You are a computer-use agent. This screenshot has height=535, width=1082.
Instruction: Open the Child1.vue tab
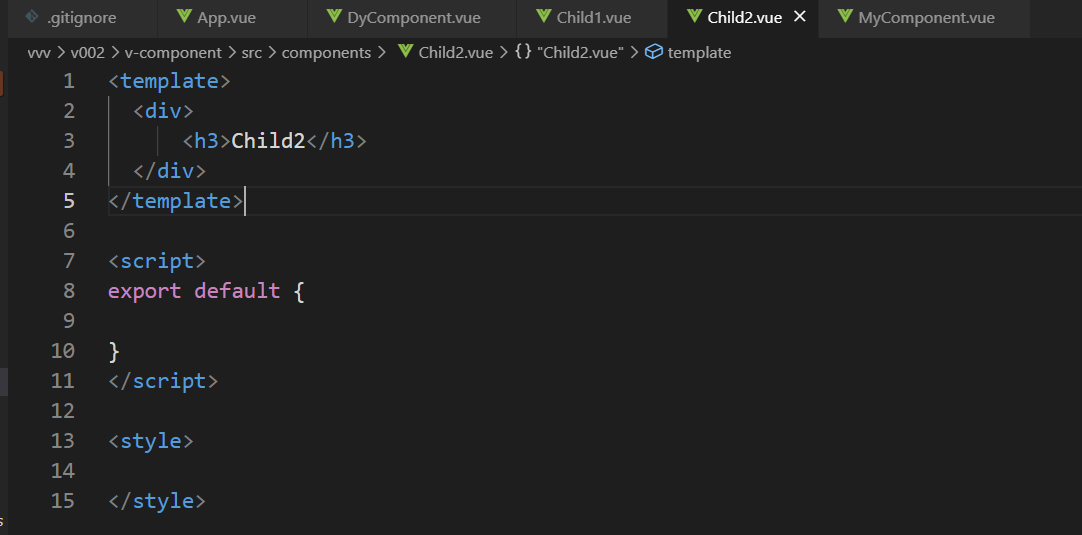593,18
